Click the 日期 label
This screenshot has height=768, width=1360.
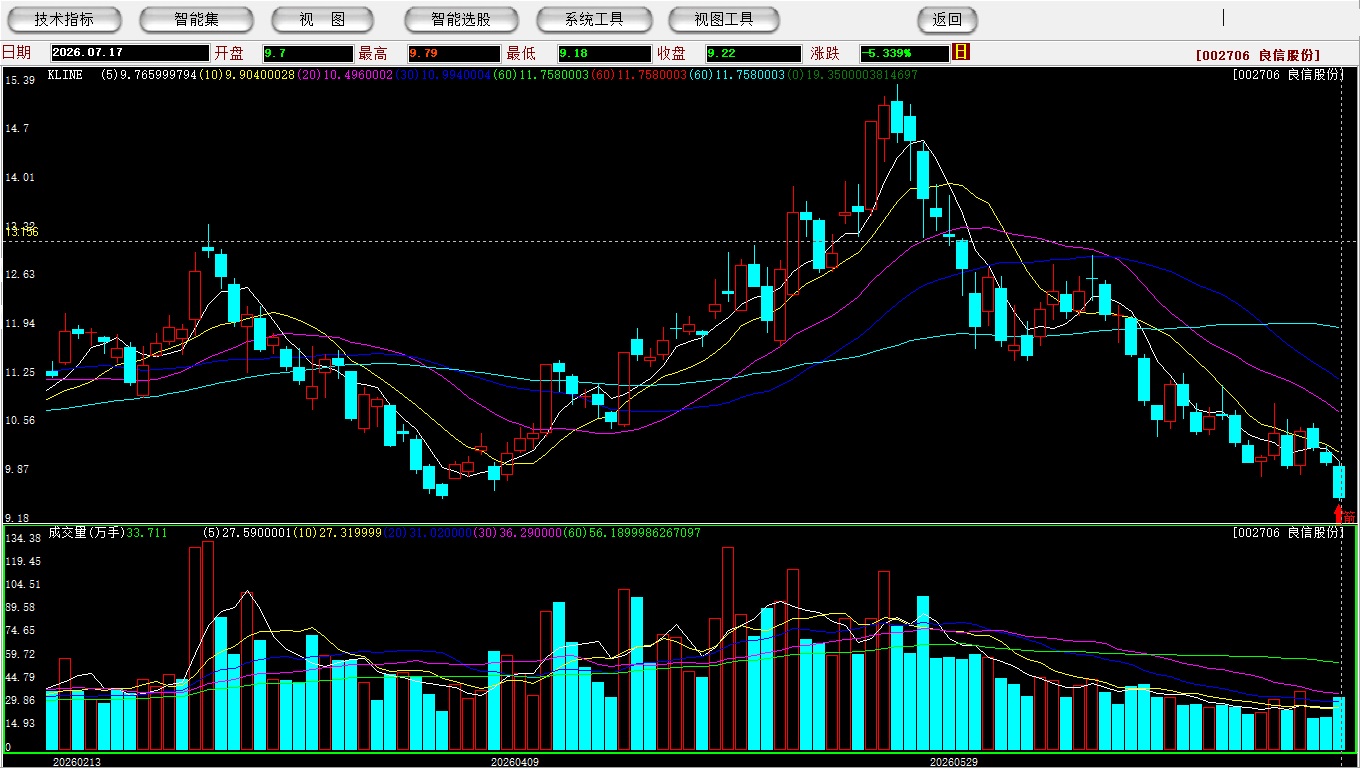point(17,53)
